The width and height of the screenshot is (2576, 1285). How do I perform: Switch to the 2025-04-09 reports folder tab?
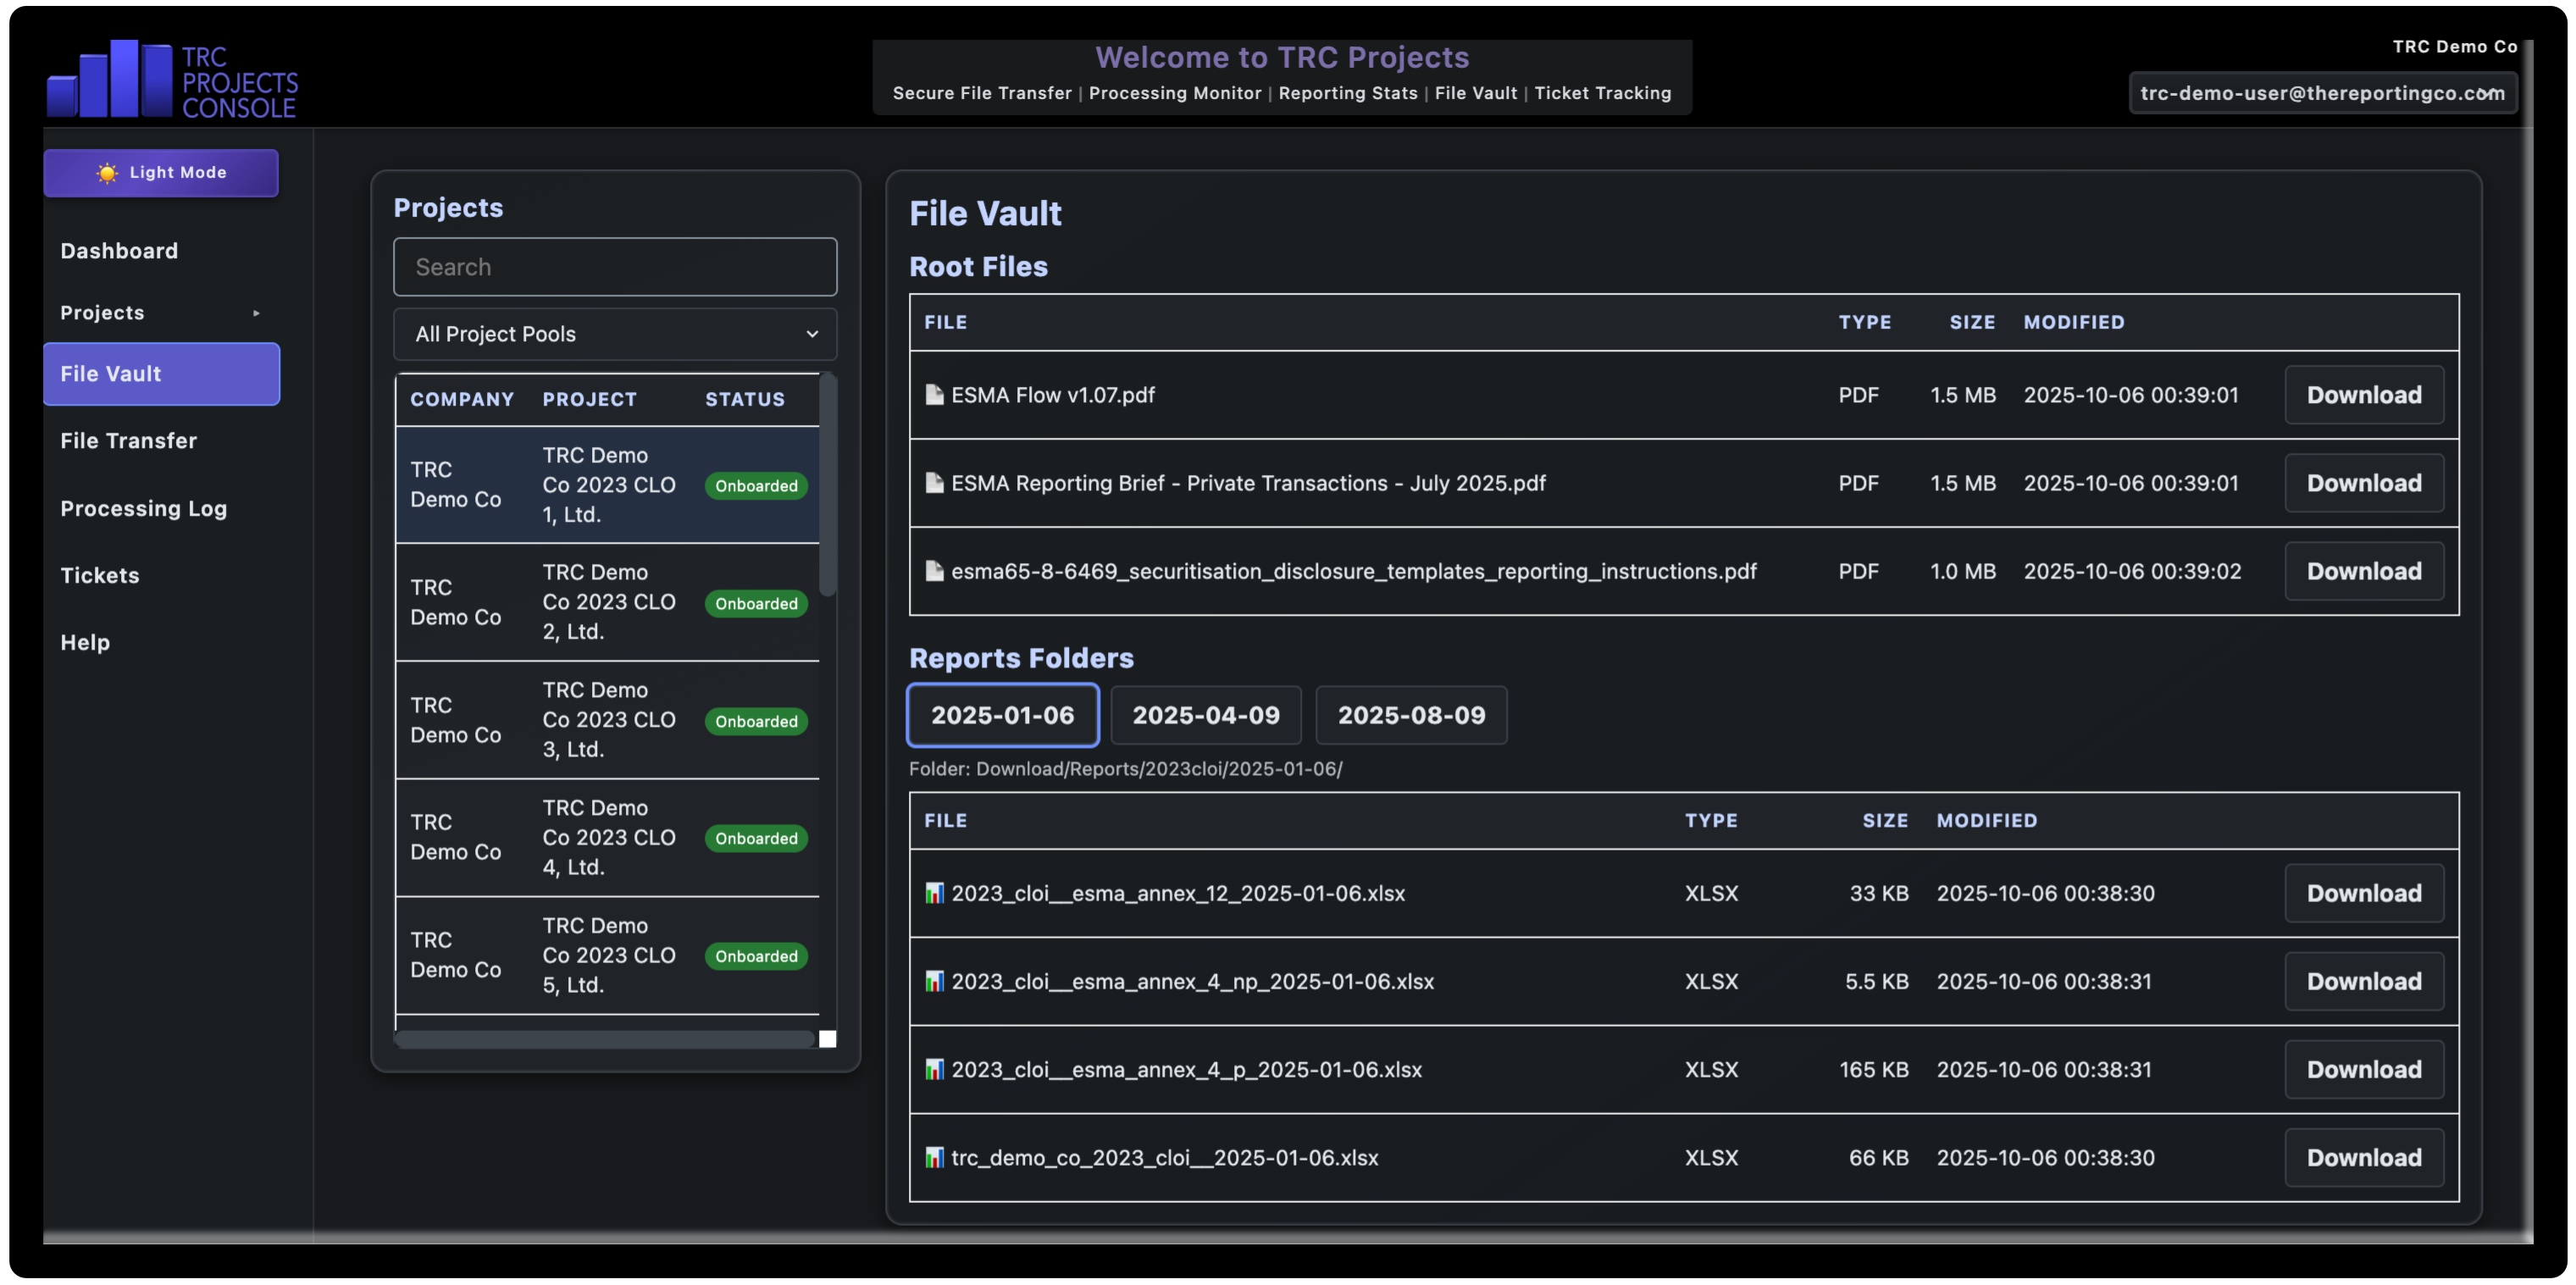[1206, 715]
